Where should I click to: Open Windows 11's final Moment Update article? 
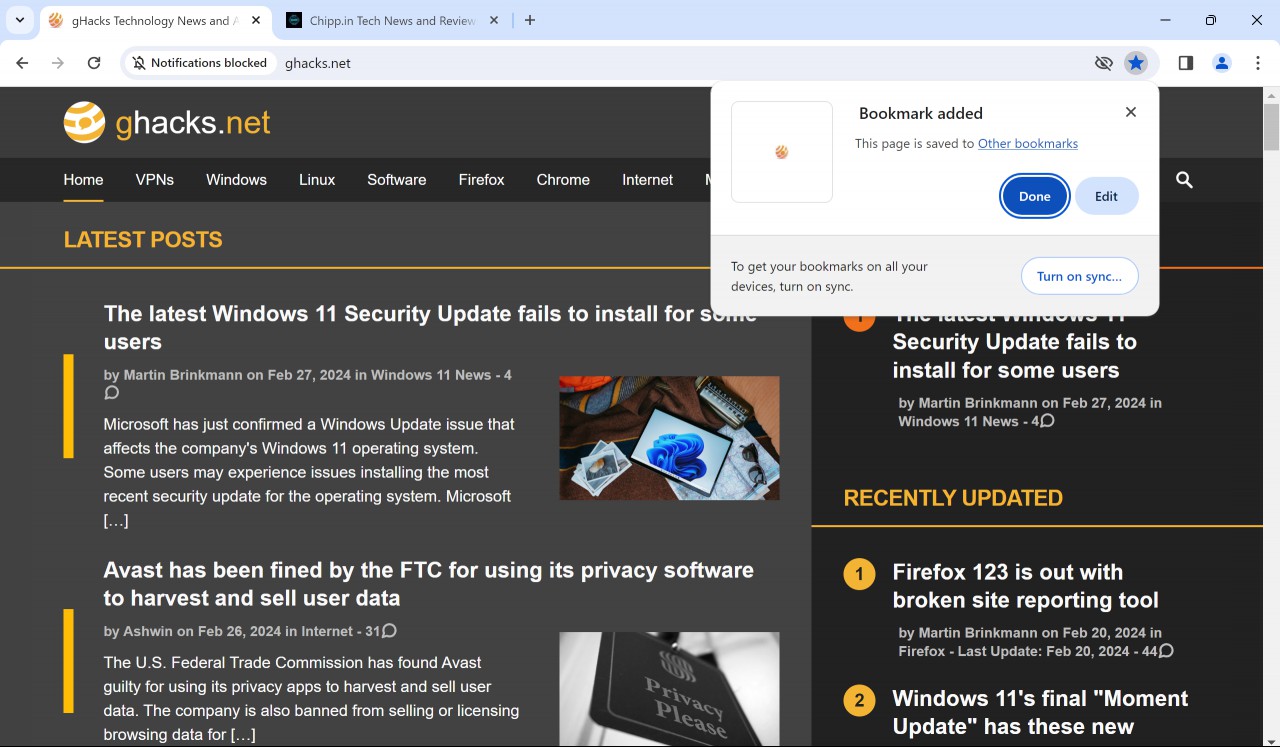click(1040, 712)
